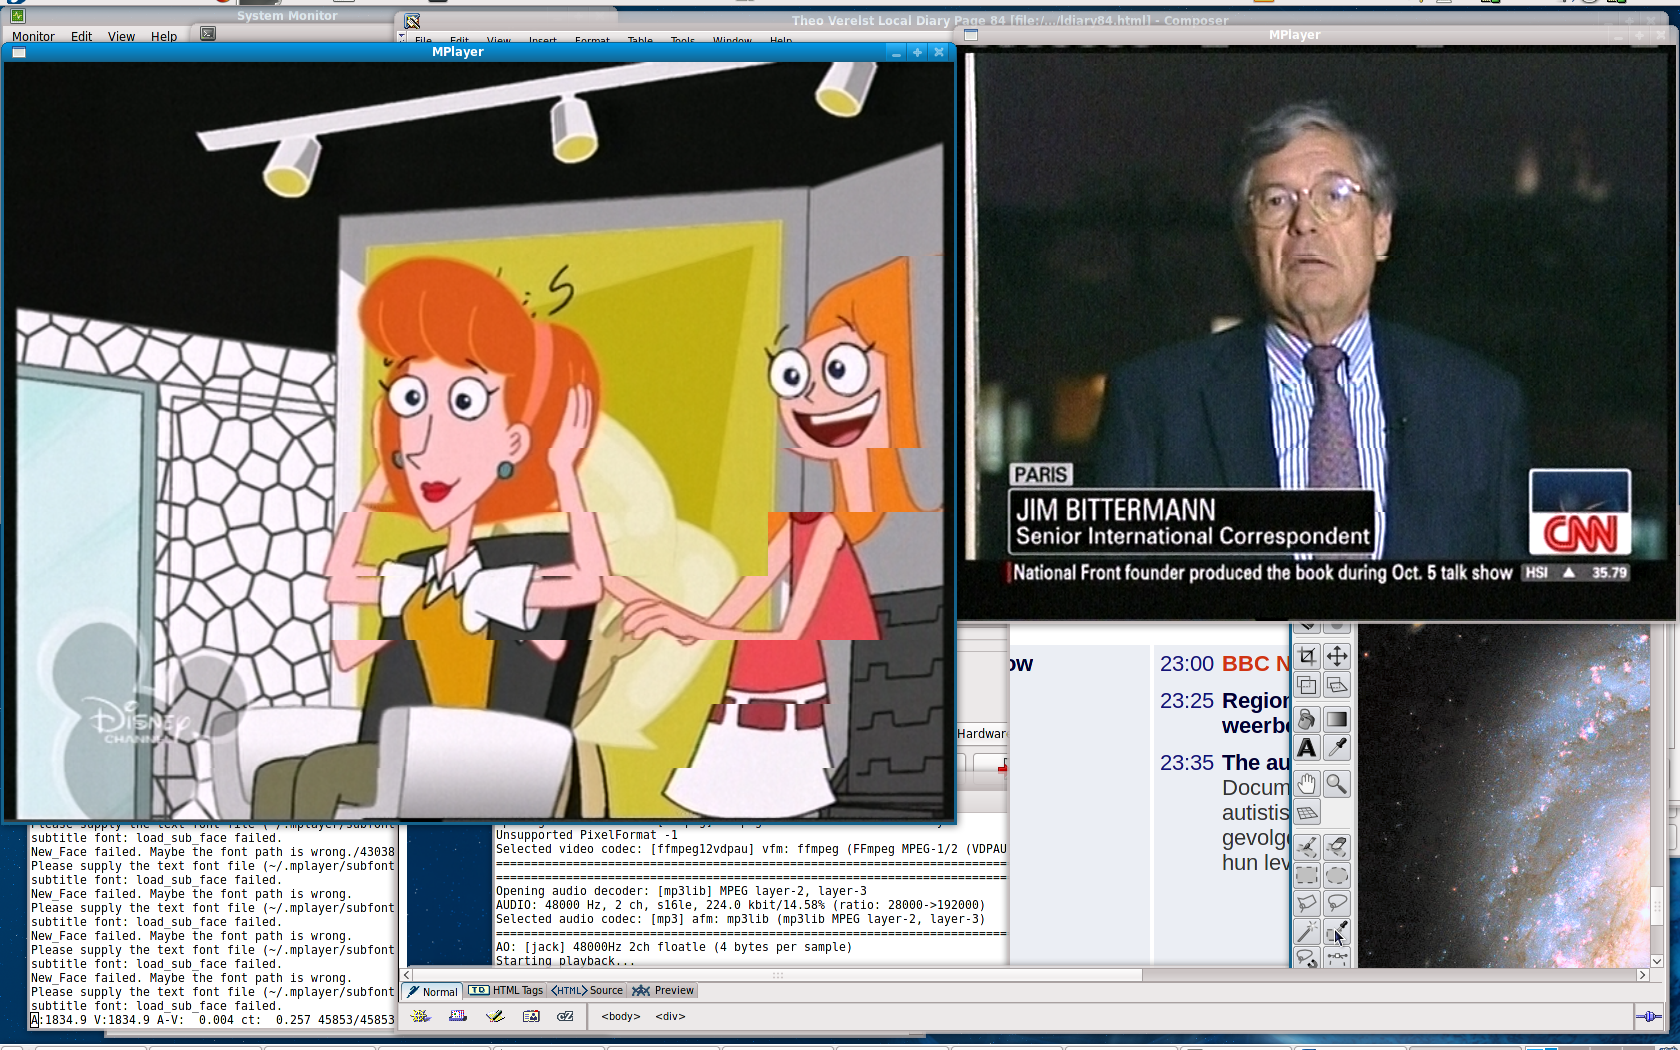Click the second Composer status bar icon
Screen dimensions: 1680x1050
(x=458, y=1016)
